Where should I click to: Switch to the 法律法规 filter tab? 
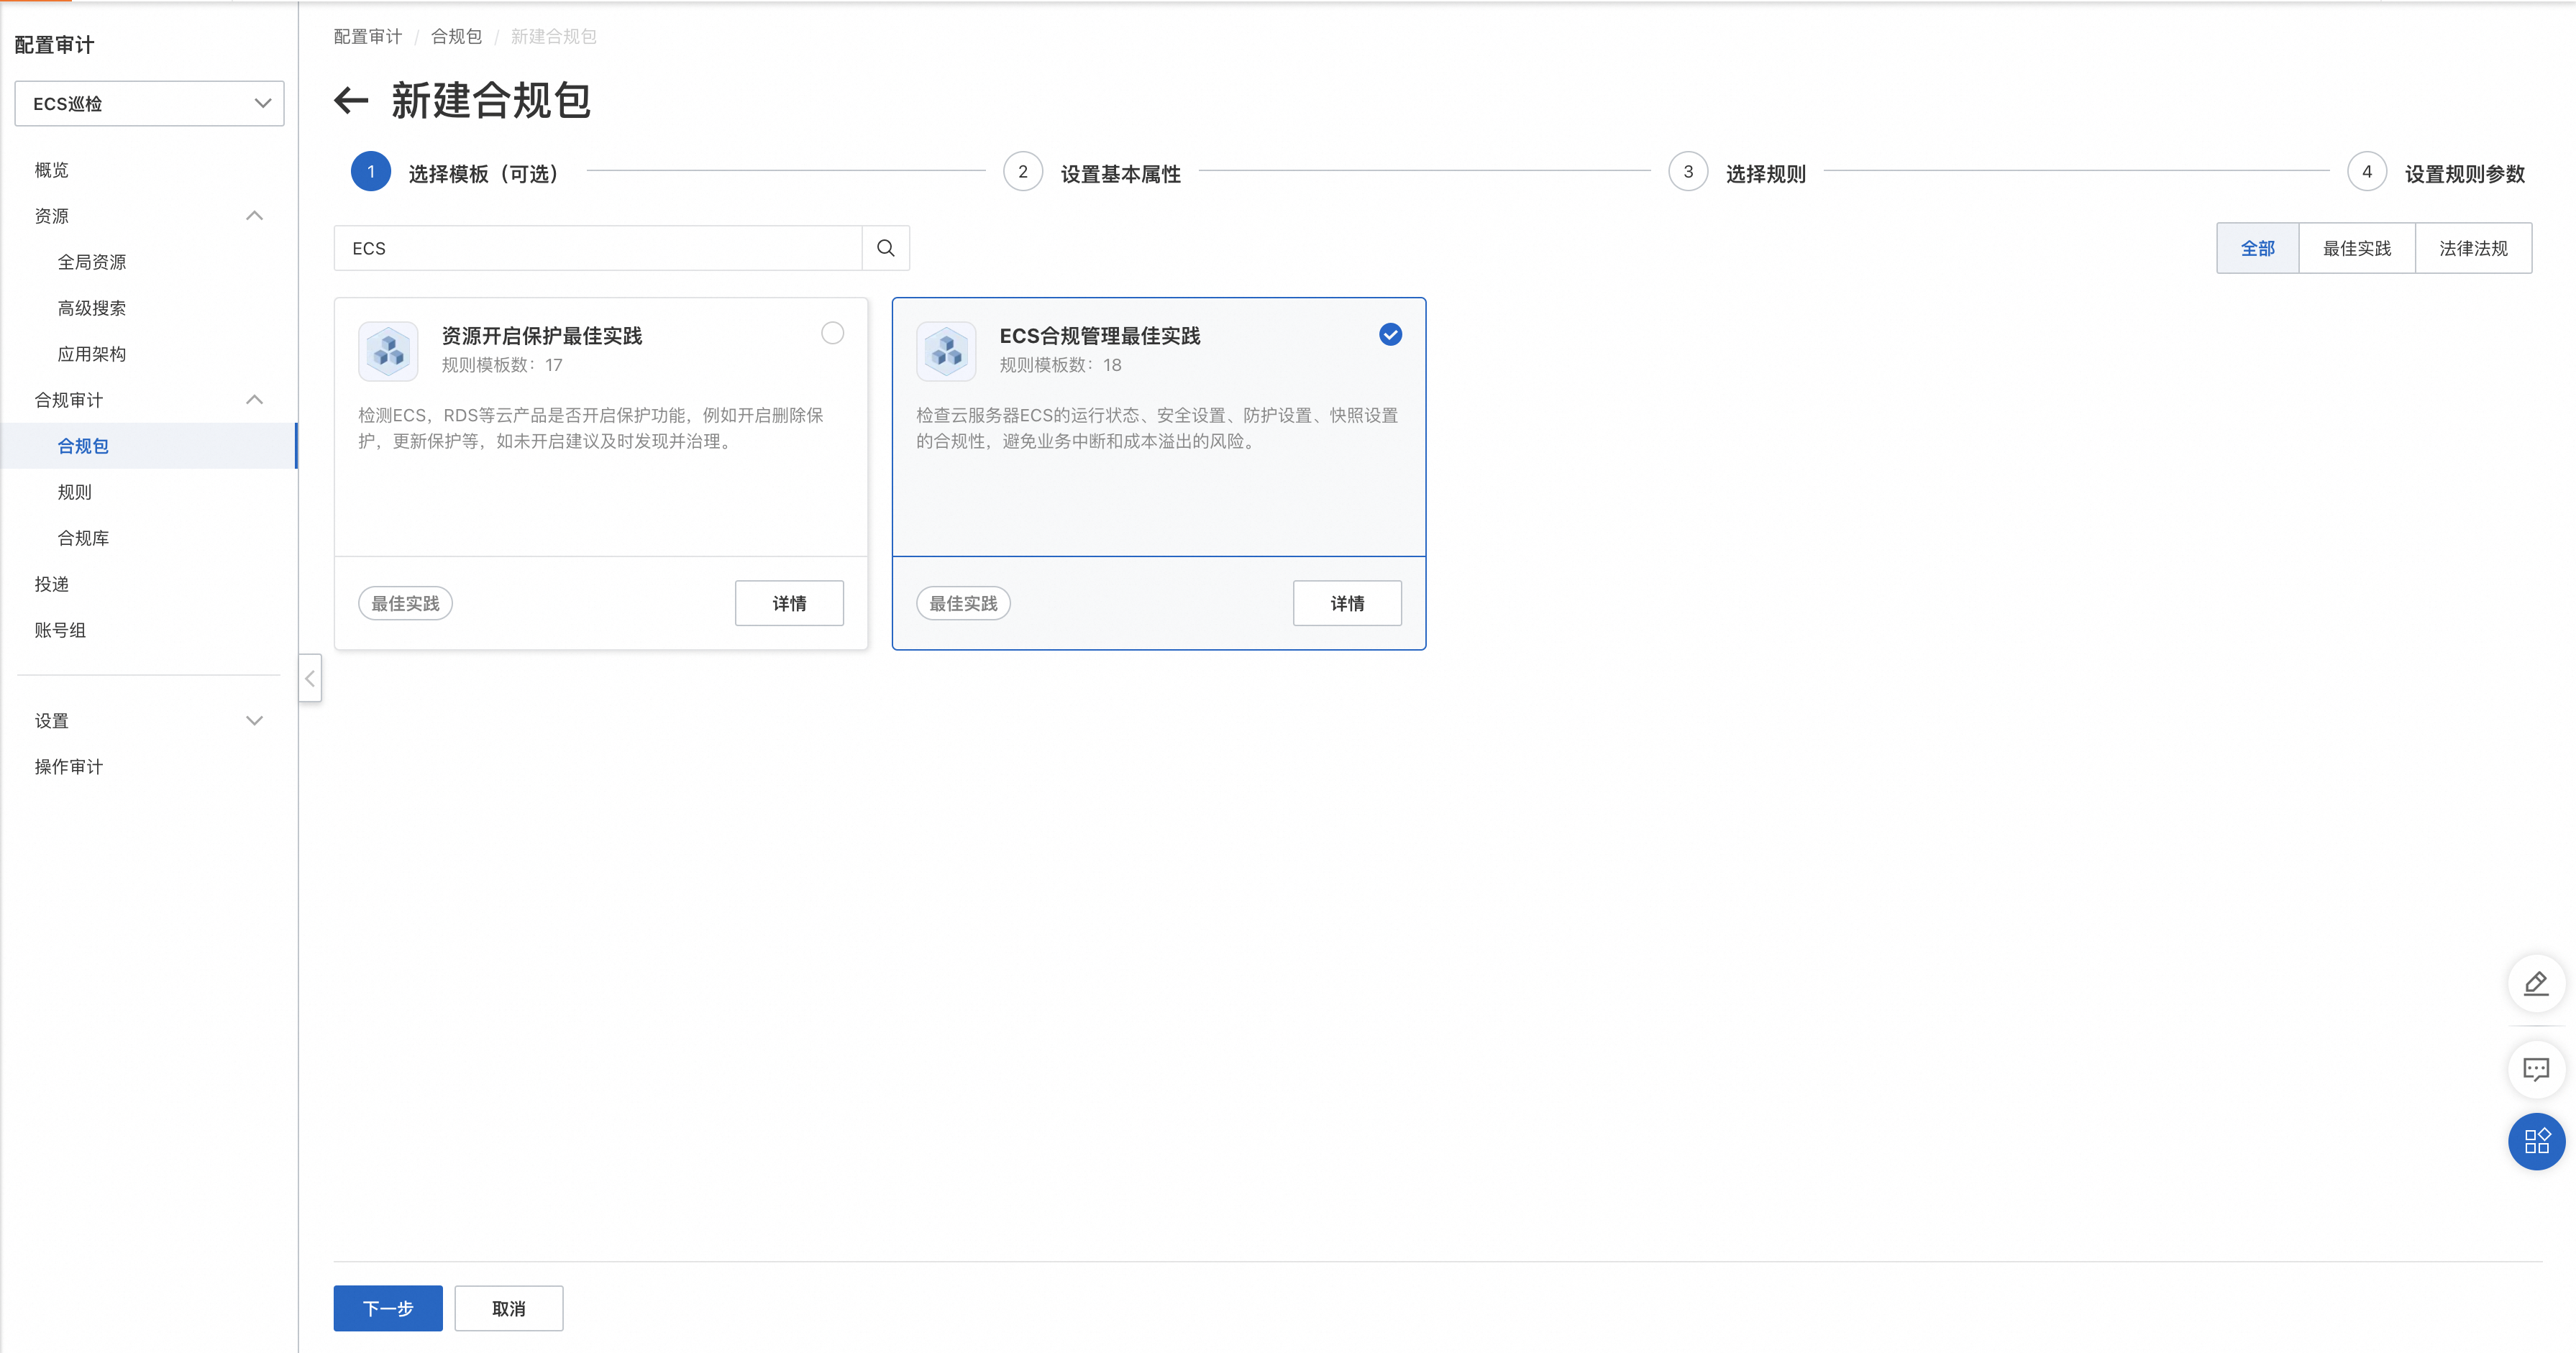coord(2472,248)
